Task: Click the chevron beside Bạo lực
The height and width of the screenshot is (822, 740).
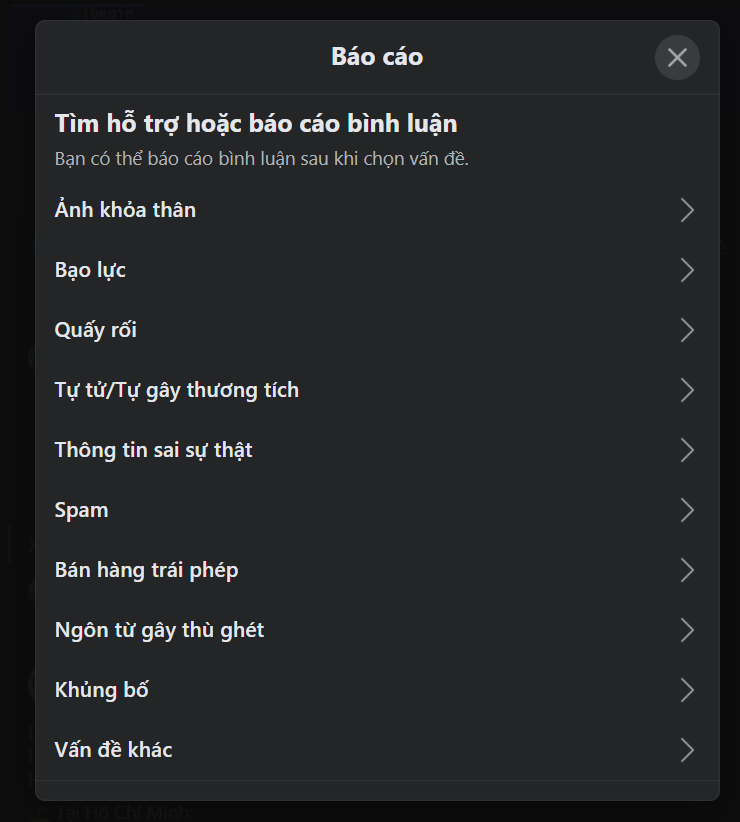Action: pyautogui.click(x=687, y=270)
